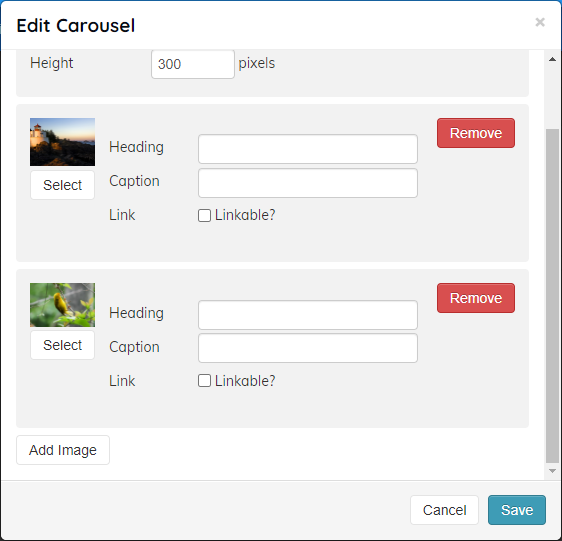Cancel the carousel edits

click(x=444, y=510)
